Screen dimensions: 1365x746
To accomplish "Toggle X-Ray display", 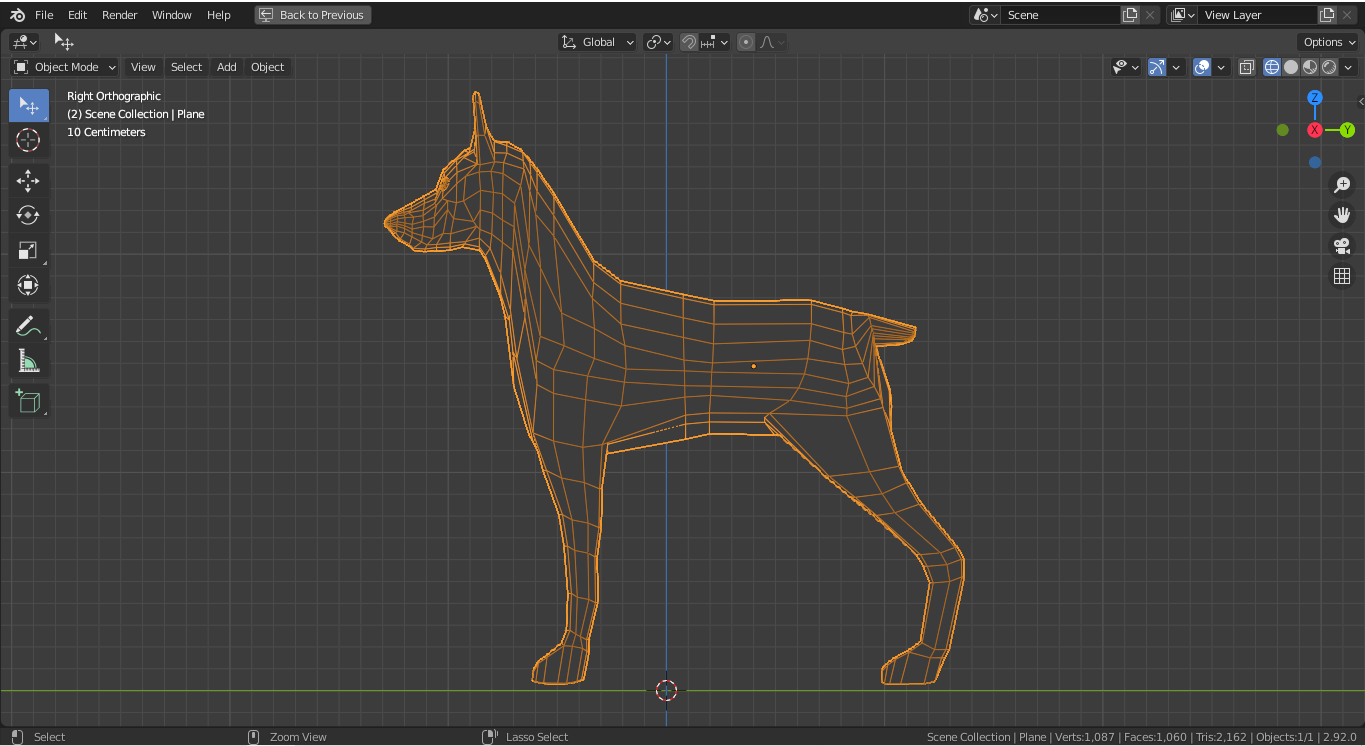I will pos(1247,67).
